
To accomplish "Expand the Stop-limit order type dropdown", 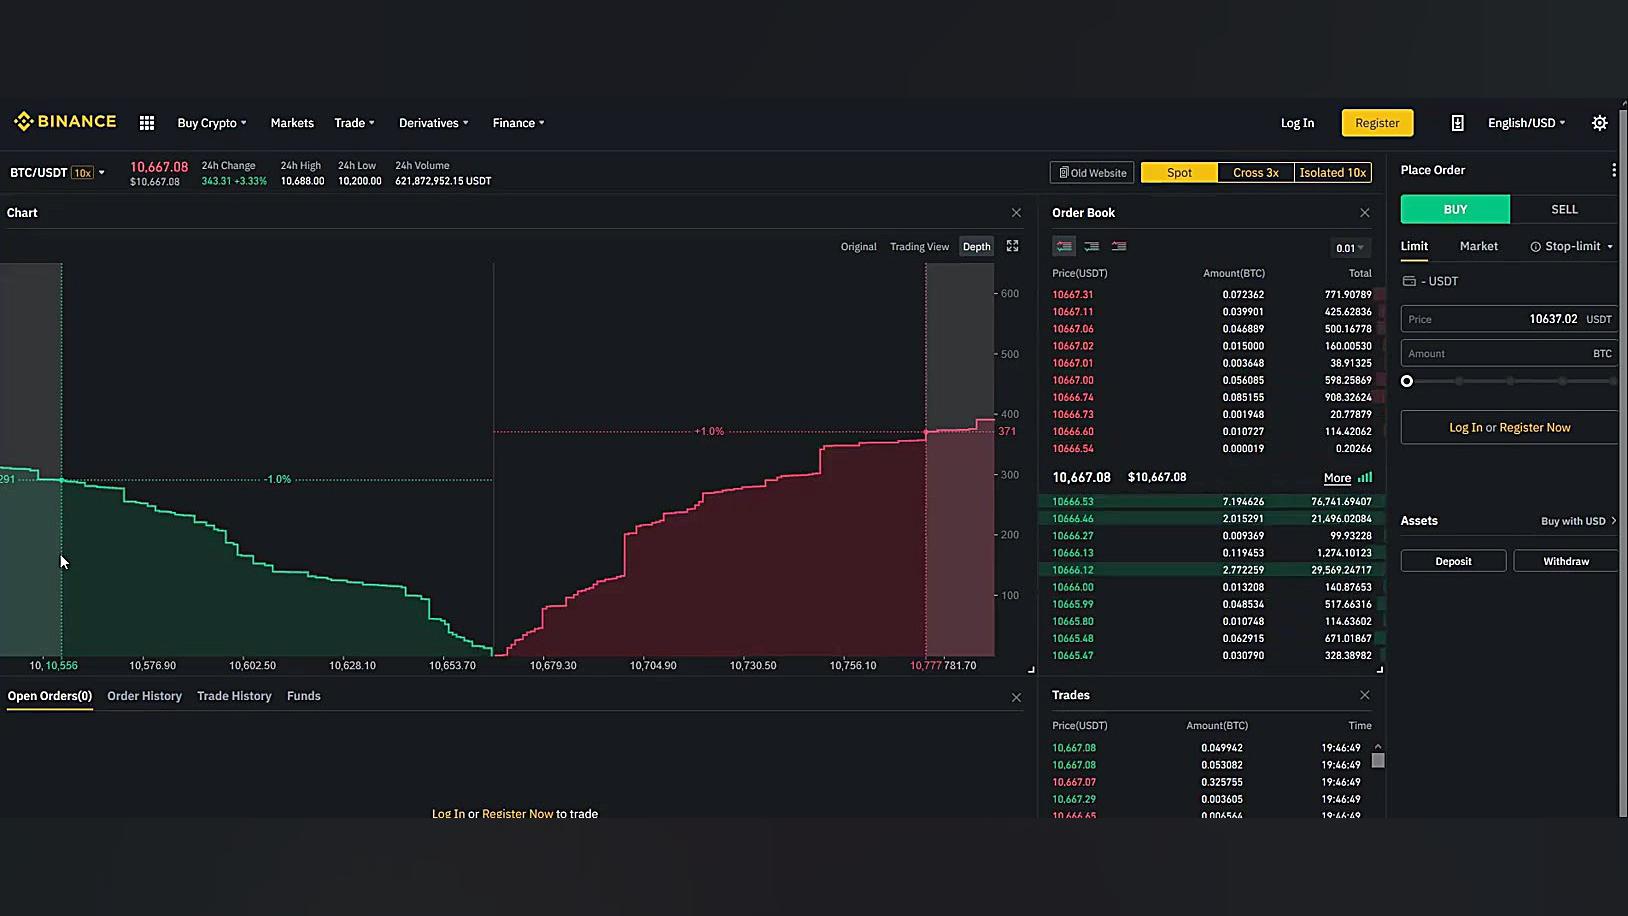I will click(x=1571, y=246).
